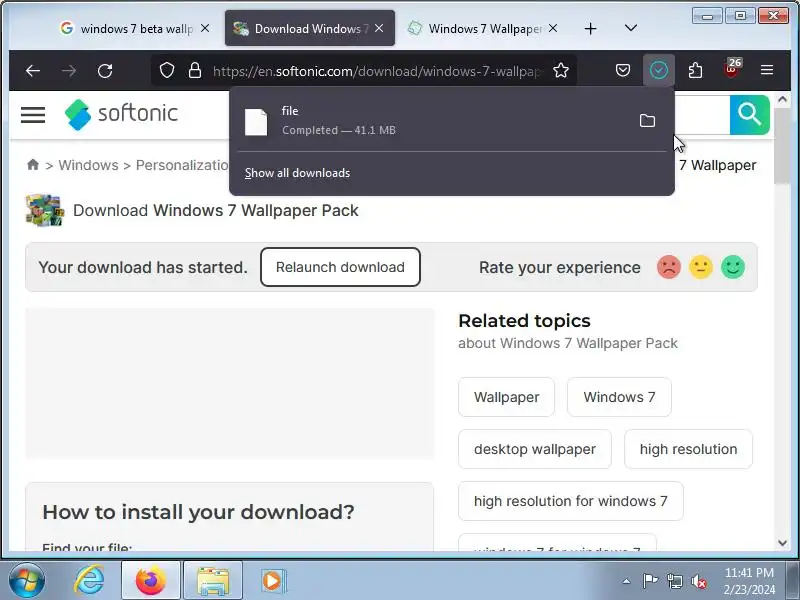Image resolution: width=800 pixels, height=600 pixels.
Task: Open Personalization breadcrumb link
Action: (182, 165)
